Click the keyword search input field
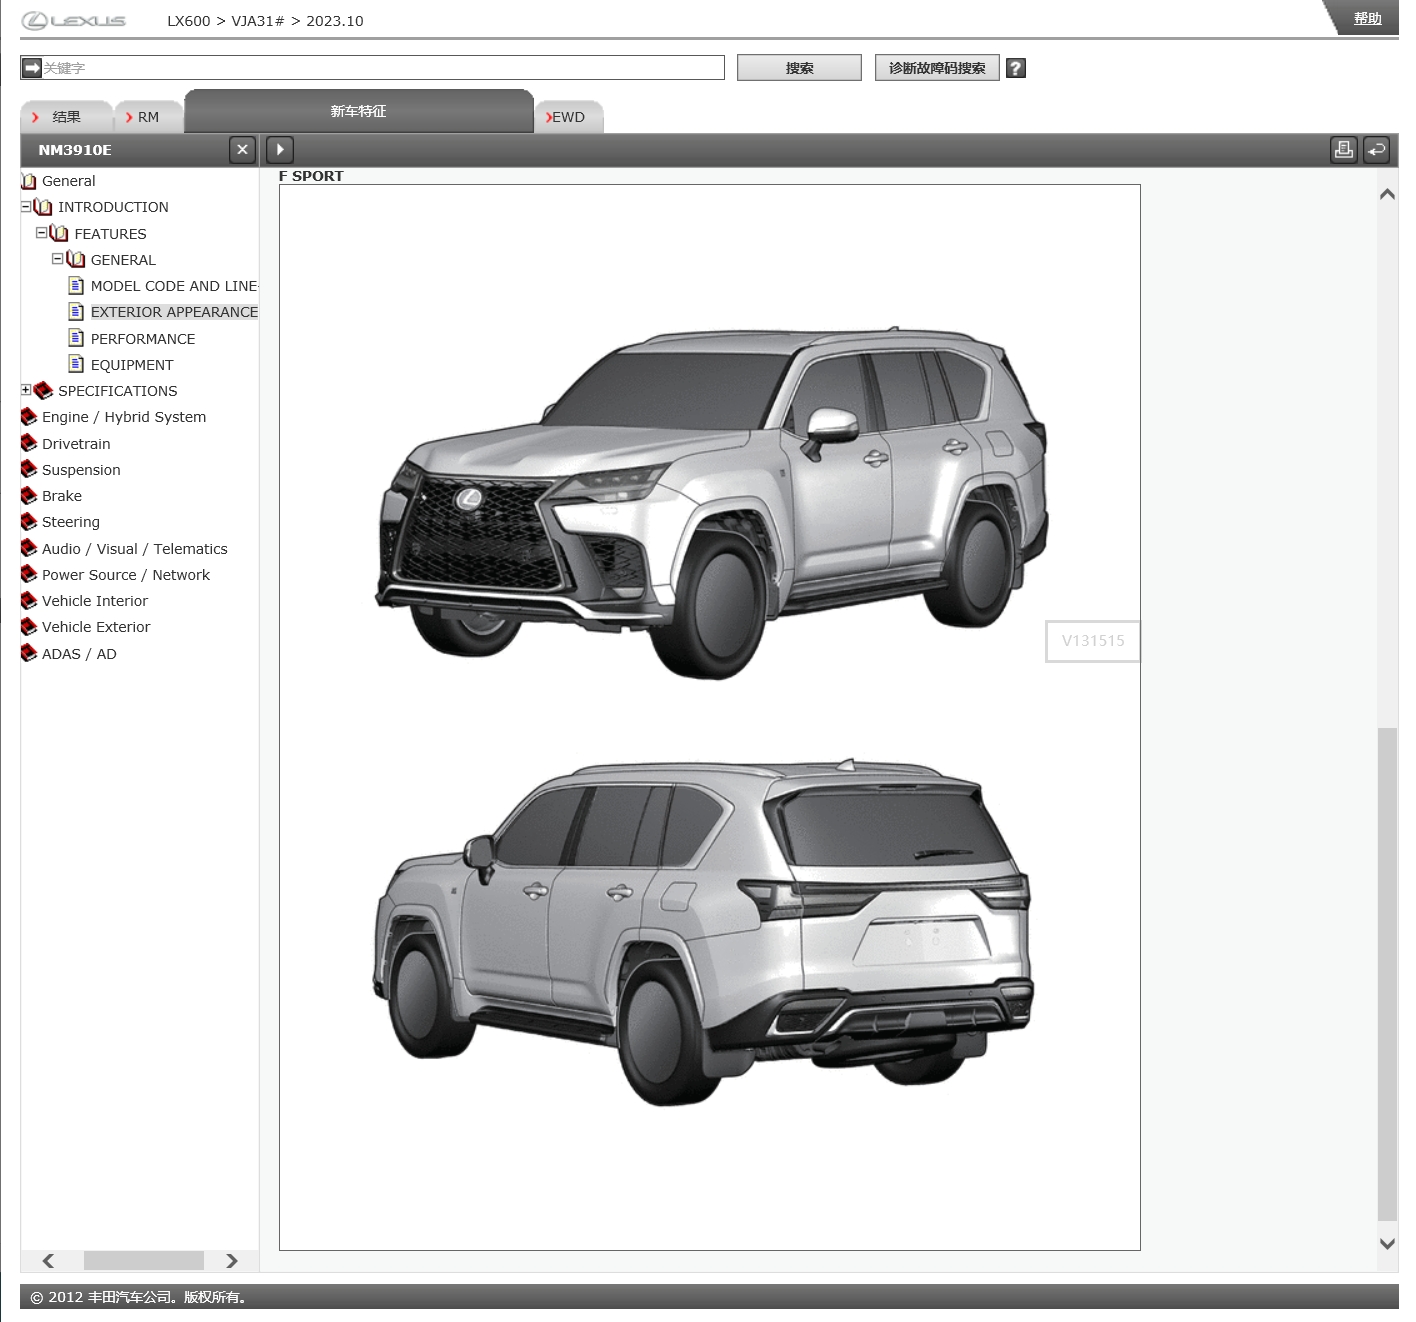This screenshot has height=1322, width=1416. pyautogui.click(x=382, y=68)
